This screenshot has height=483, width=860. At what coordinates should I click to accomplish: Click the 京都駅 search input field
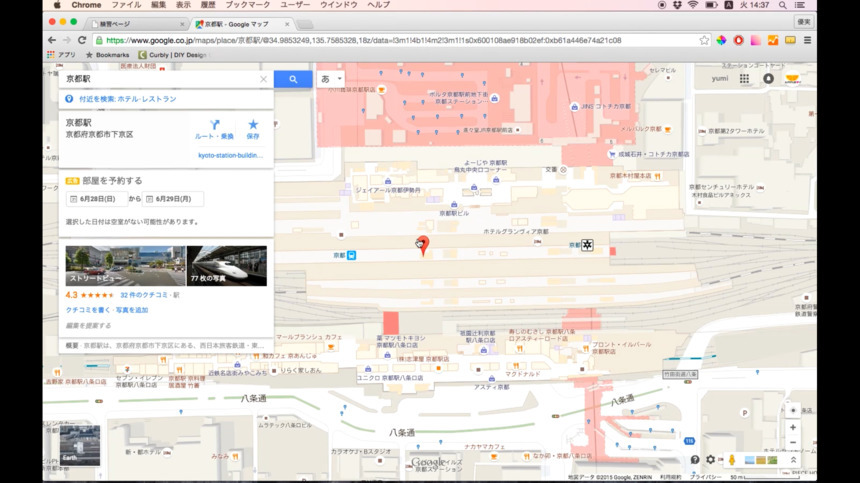click(161, 79)
